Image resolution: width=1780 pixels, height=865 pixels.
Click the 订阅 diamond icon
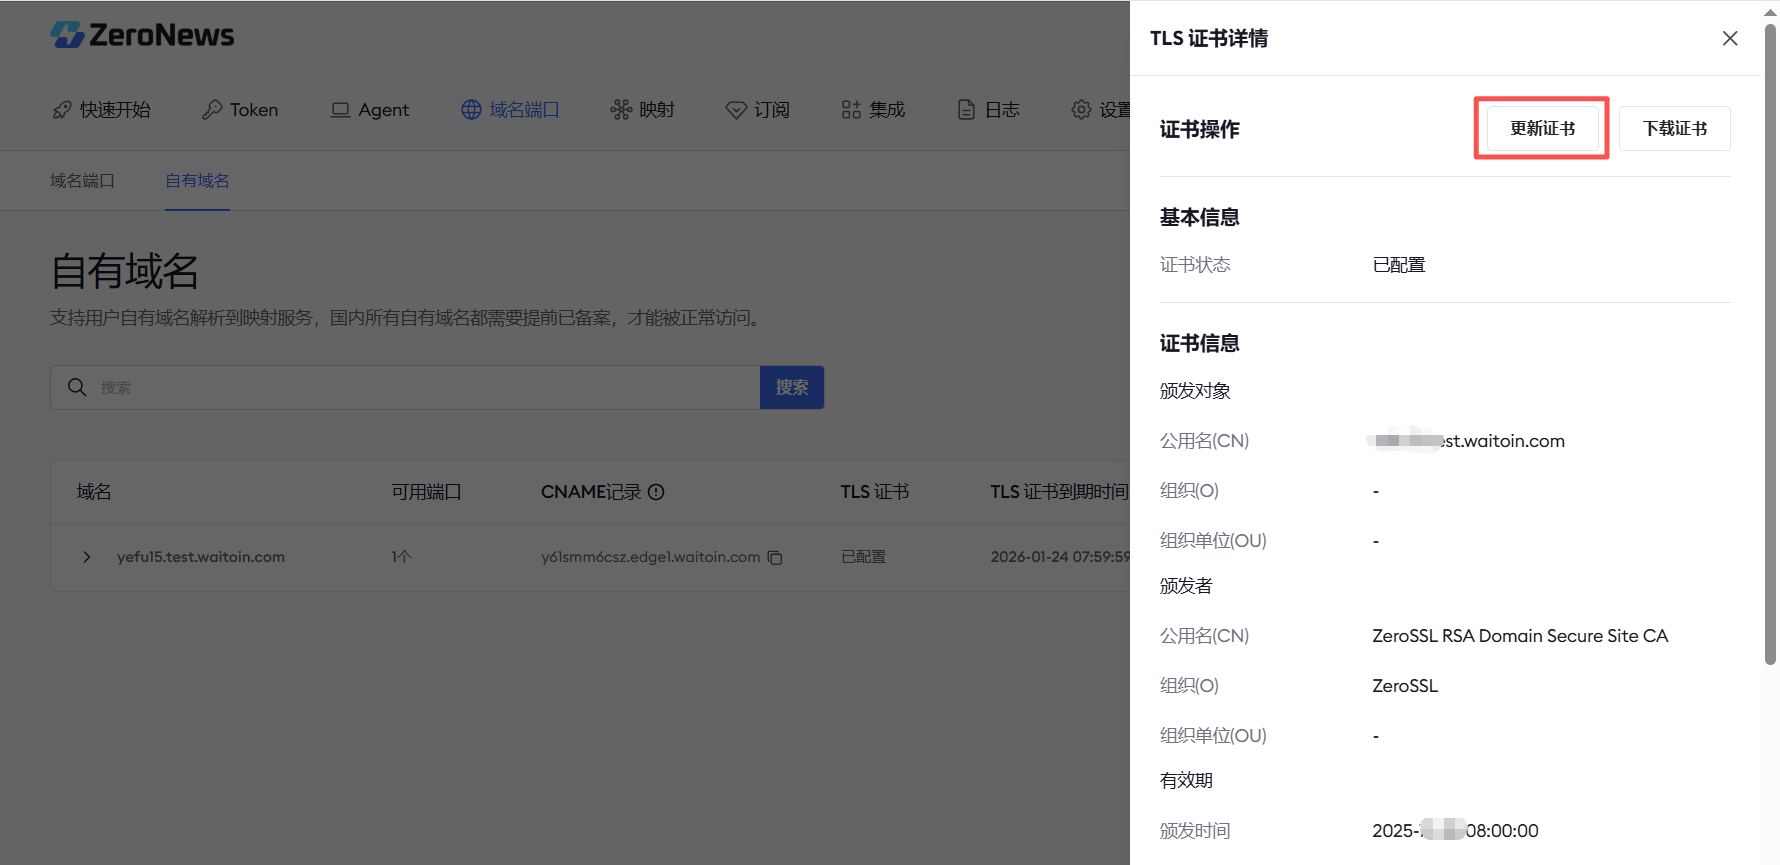point(736,110)
